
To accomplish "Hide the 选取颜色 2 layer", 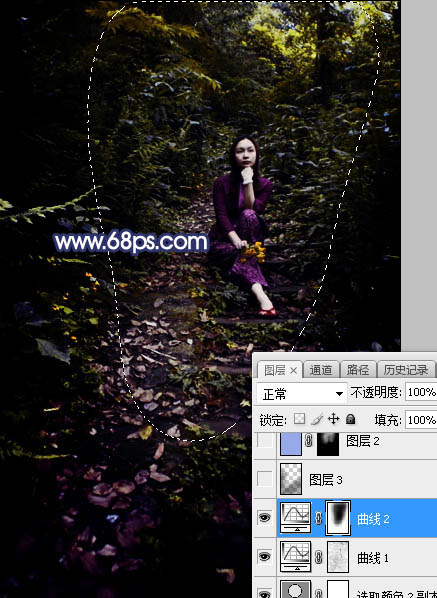I will (265, 593).
